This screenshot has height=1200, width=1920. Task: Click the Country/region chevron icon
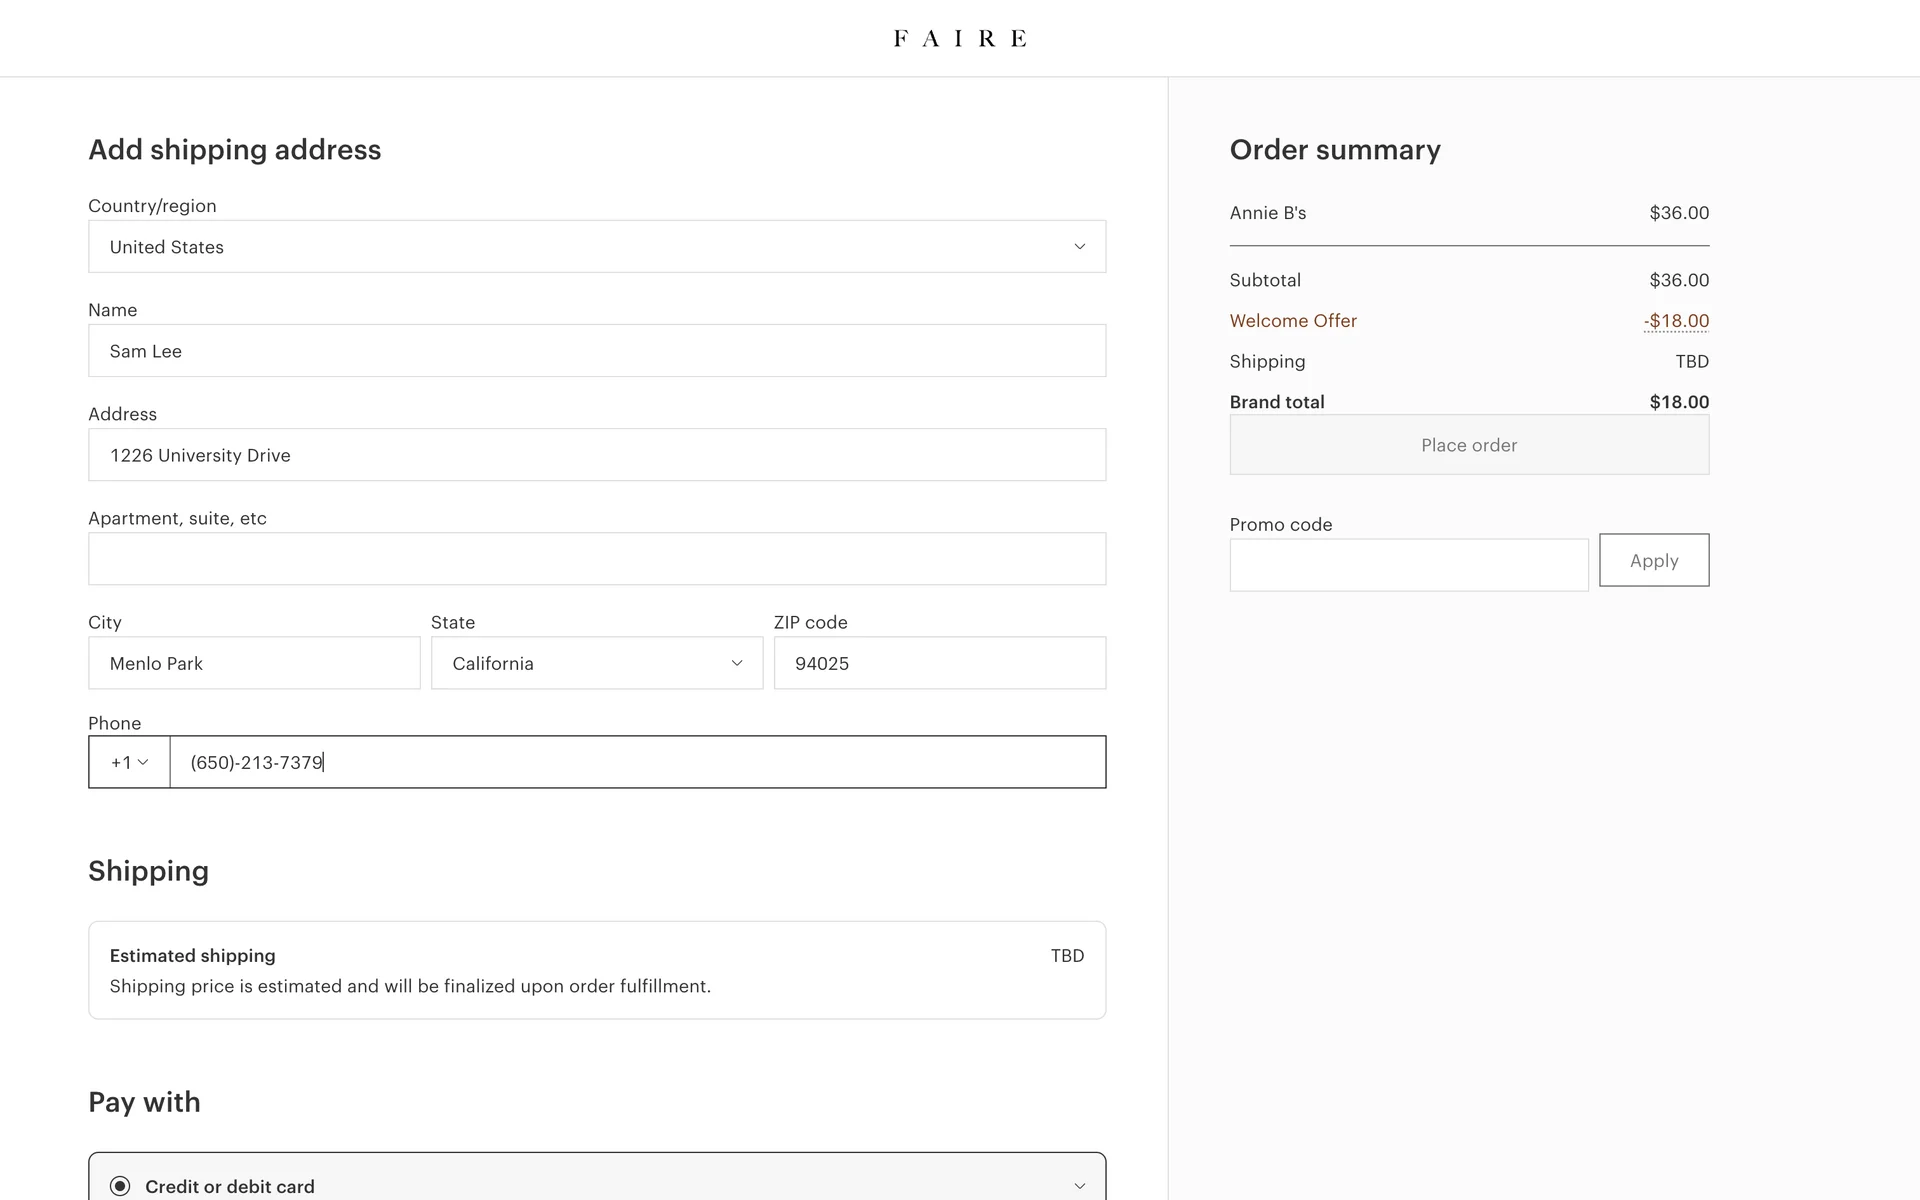coord(1079,247)
